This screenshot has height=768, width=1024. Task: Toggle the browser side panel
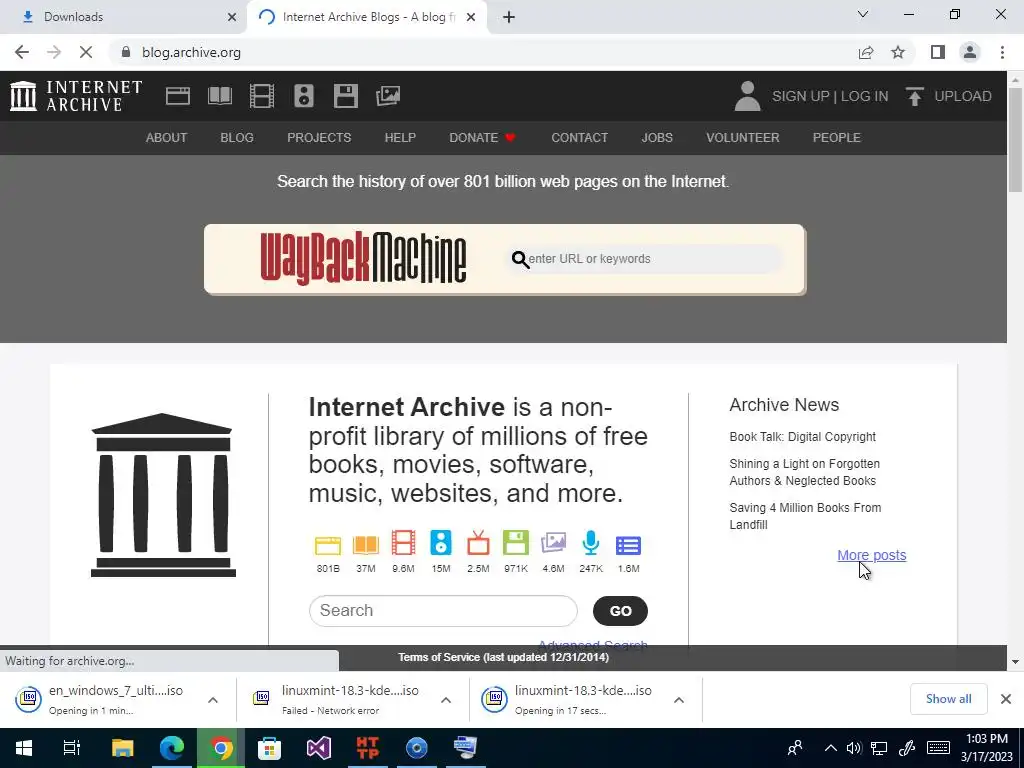pyautogui.click(x=938, y=52)
